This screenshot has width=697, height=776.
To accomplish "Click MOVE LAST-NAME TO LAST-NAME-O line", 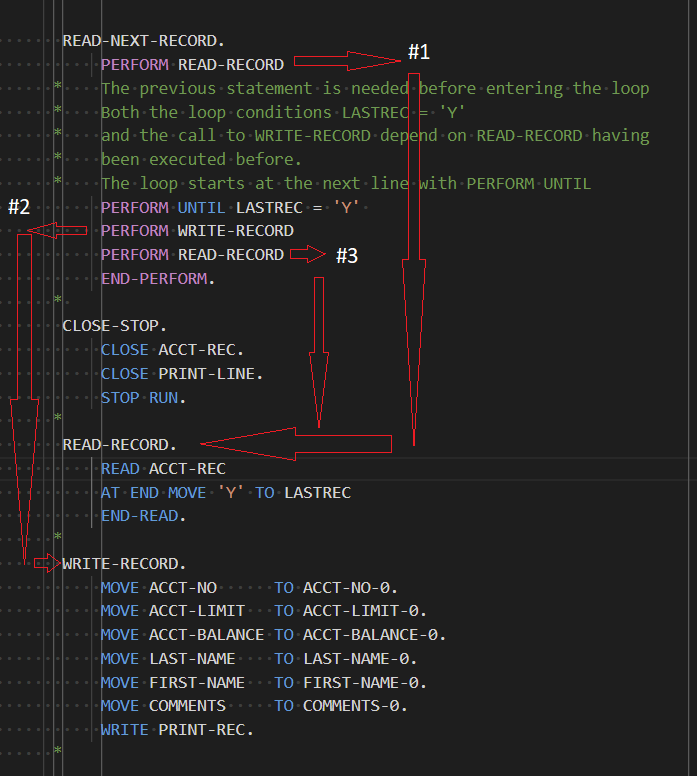I will (x=259, y=659).
